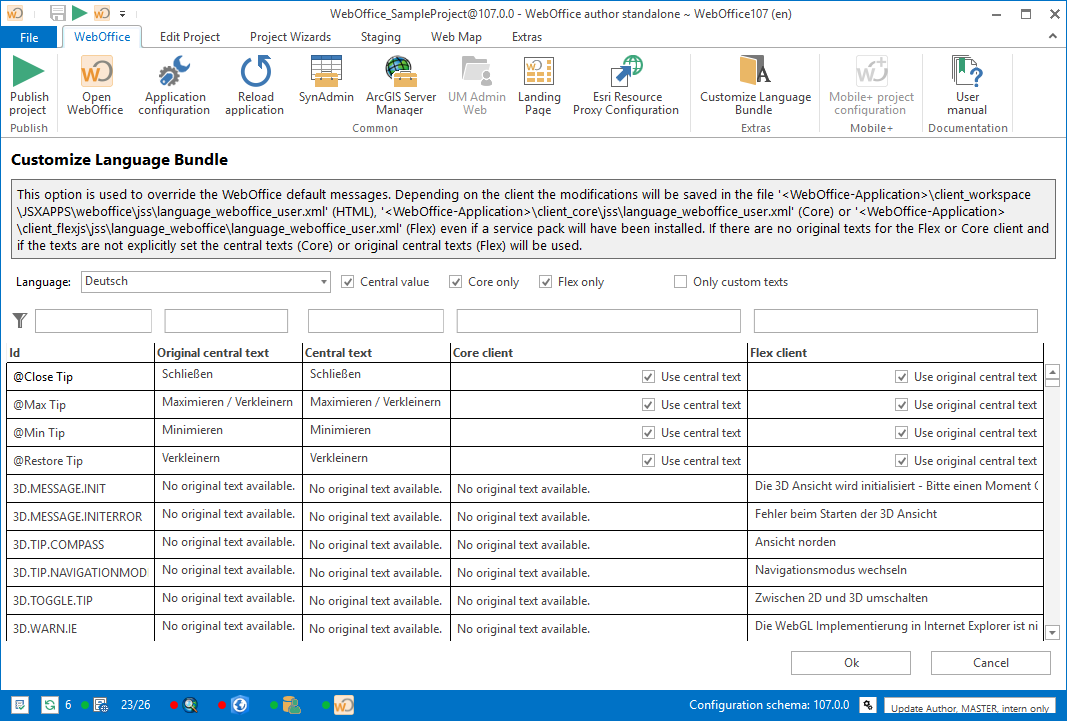Enable the Only custom texts filter

tap(680, 281)
